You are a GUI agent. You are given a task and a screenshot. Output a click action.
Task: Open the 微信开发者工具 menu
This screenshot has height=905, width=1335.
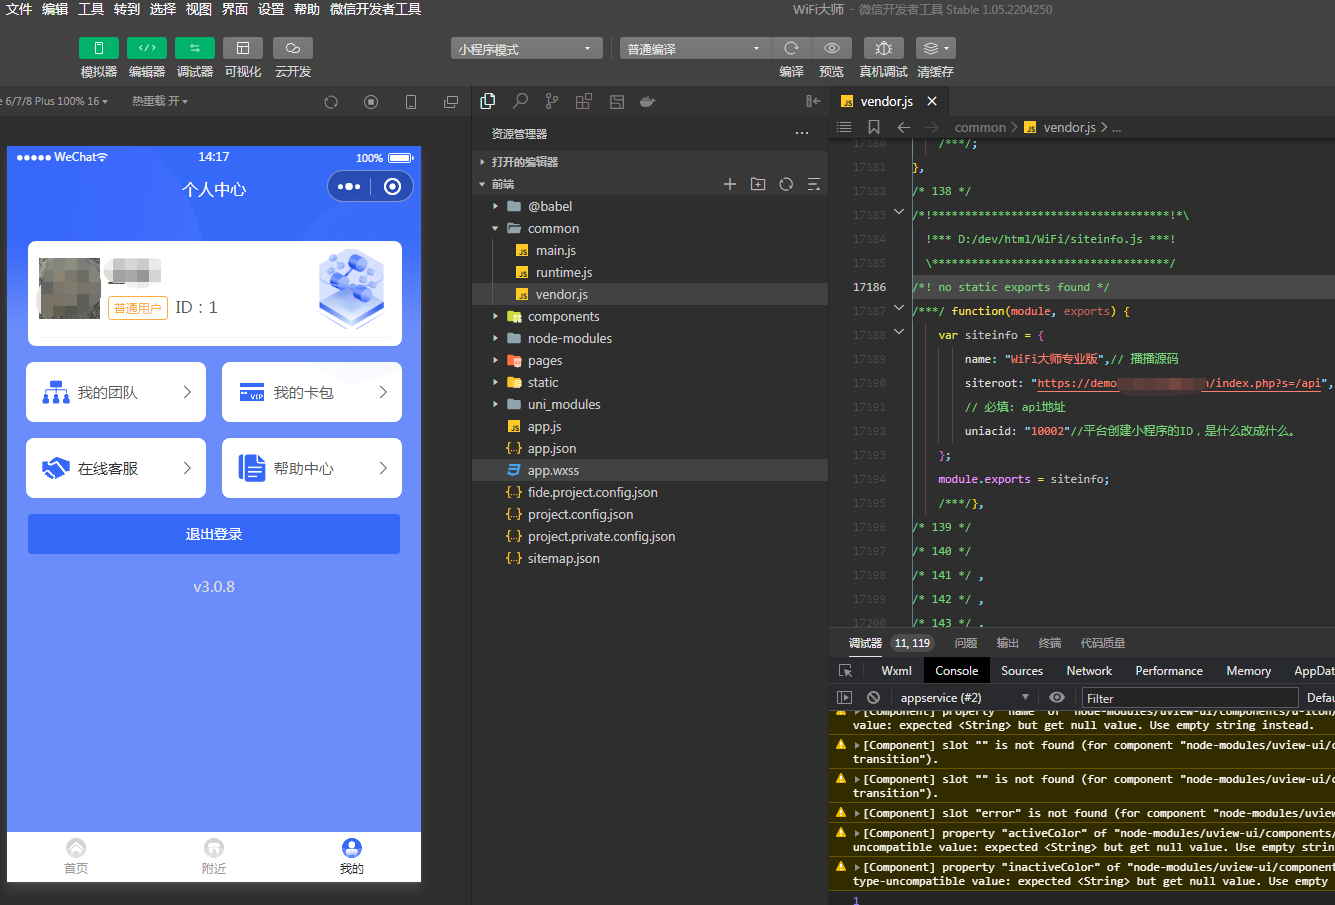coord(375,9)
